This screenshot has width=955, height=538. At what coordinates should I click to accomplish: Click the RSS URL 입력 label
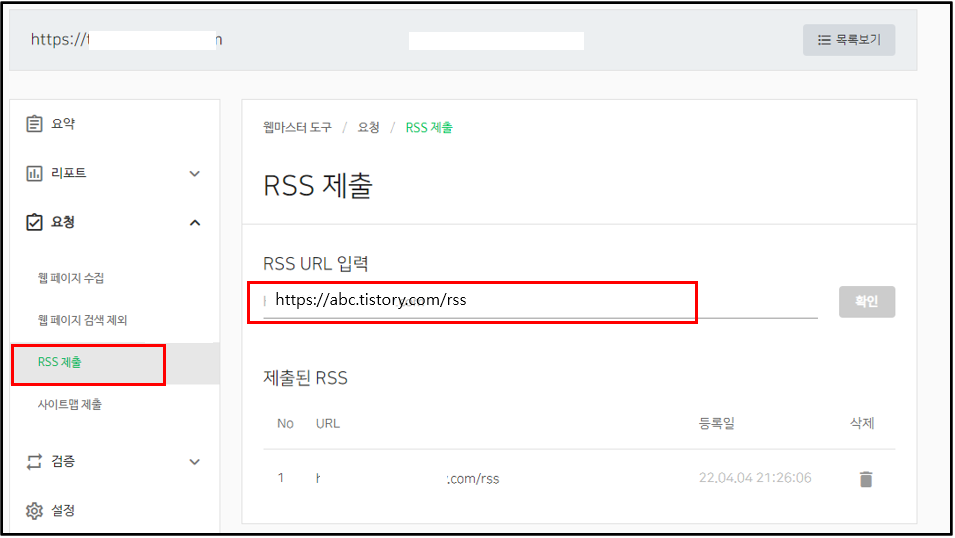click(315, 264)
